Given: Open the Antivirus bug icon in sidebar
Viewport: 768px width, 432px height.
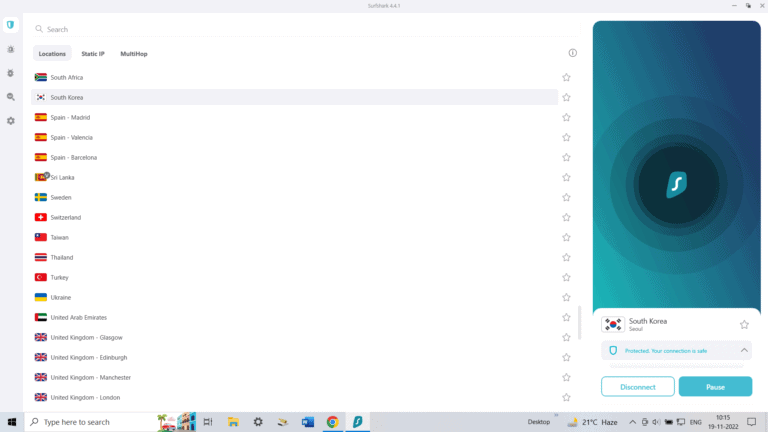Looking at the screenshot, I should [x=10, y=73].
